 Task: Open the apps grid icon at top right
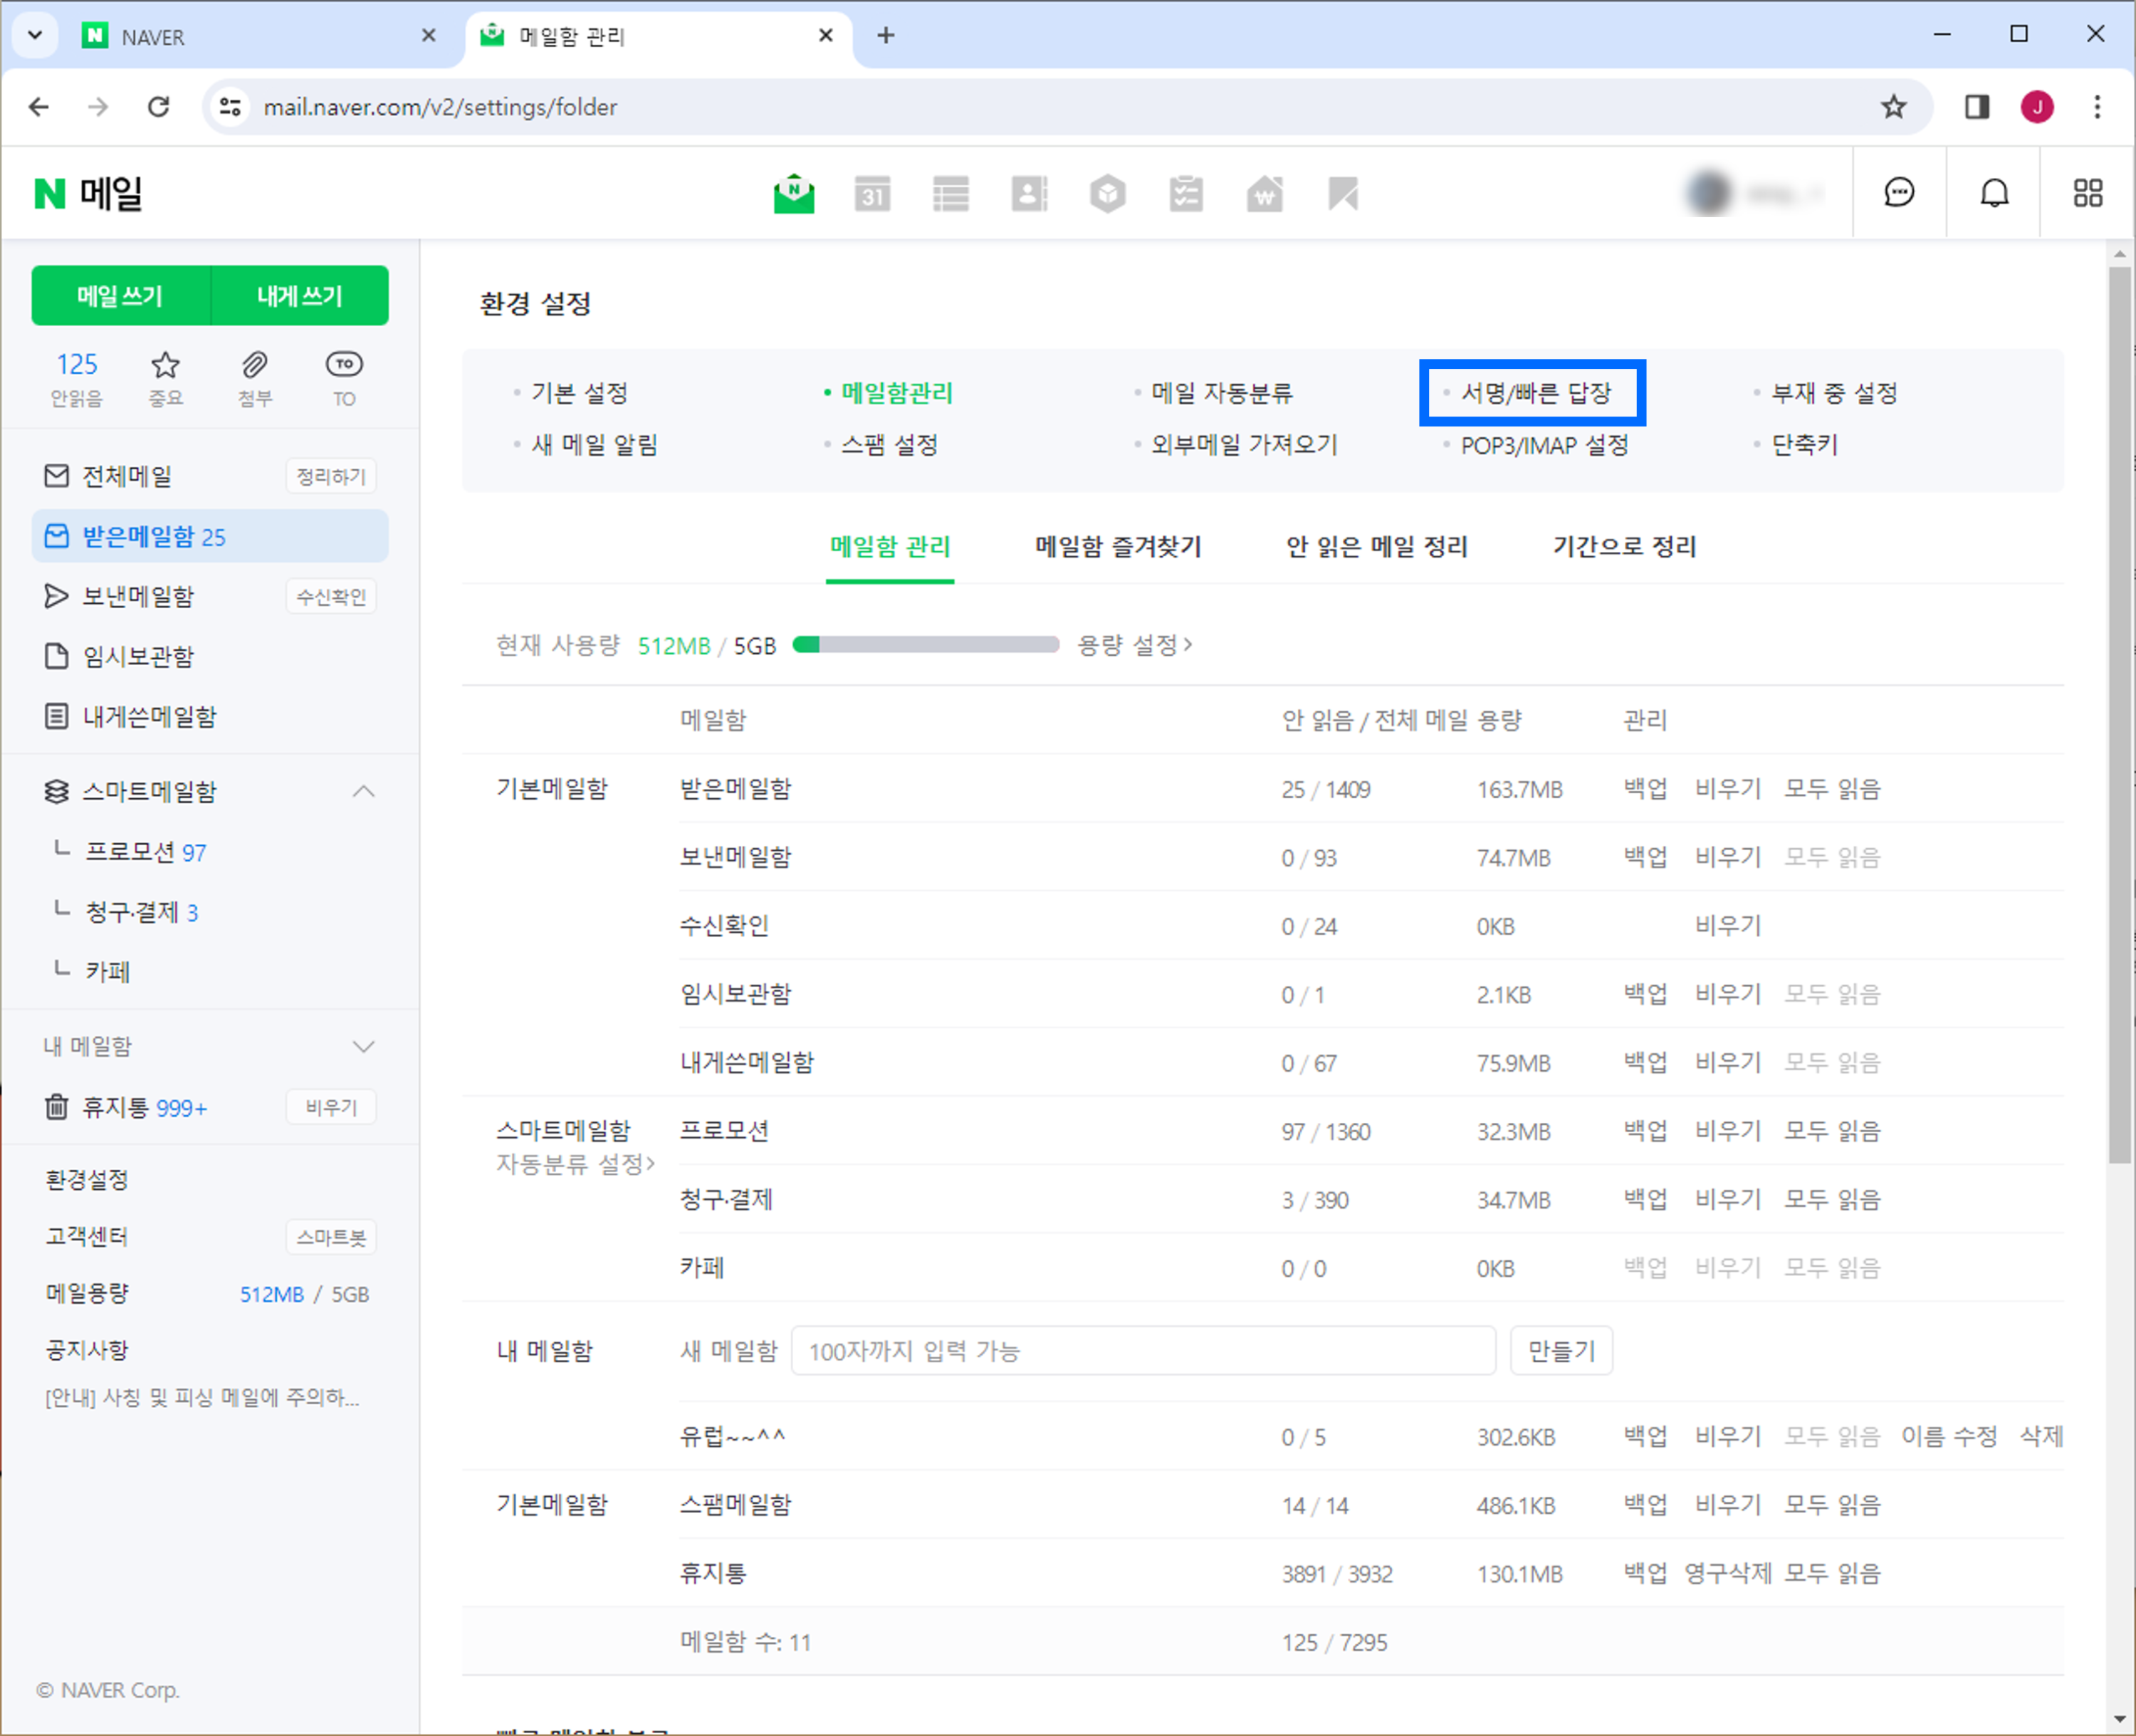[2088, 193]
